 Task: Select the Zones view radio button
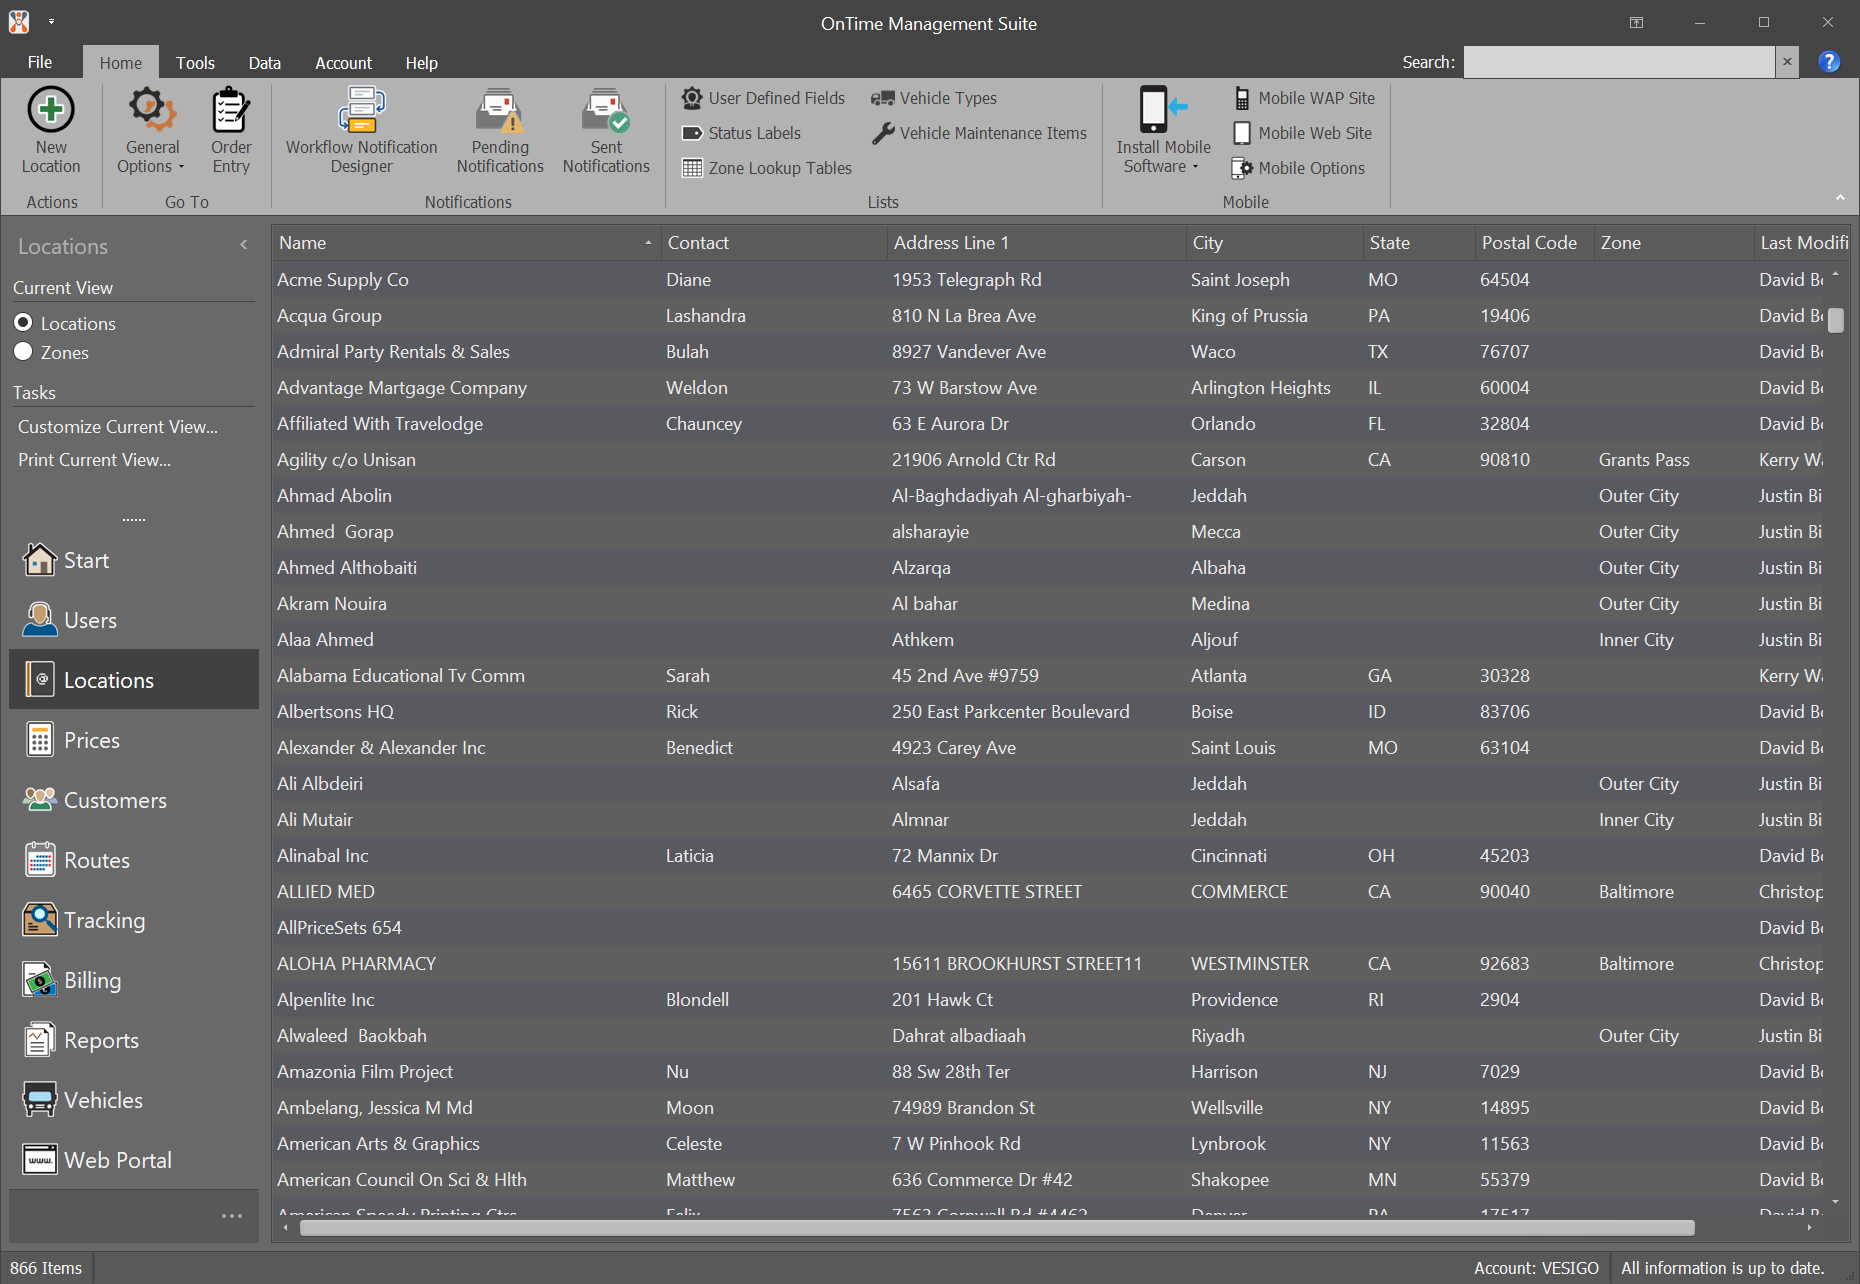pyautogui.click(x=23, y=352)
